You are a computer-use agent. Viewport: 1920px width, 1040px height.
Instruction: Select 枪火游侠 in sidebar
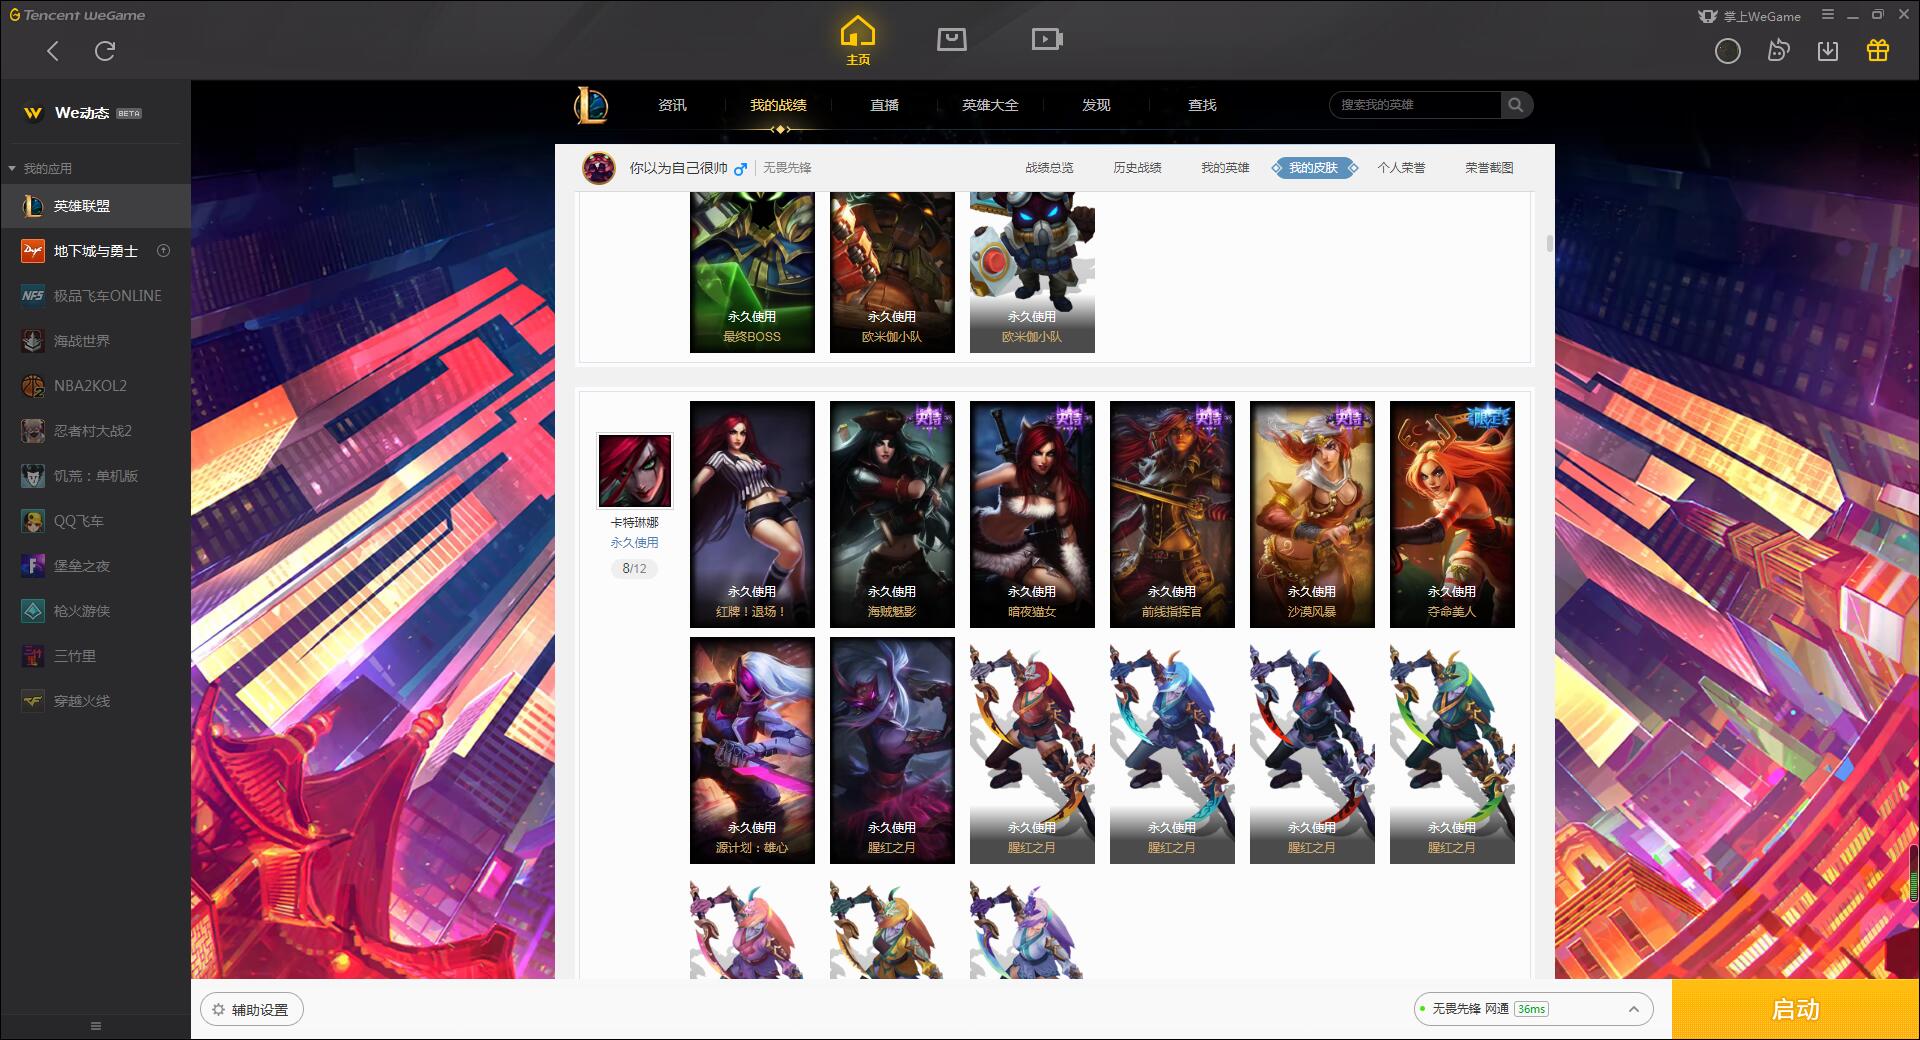point(95,611)
